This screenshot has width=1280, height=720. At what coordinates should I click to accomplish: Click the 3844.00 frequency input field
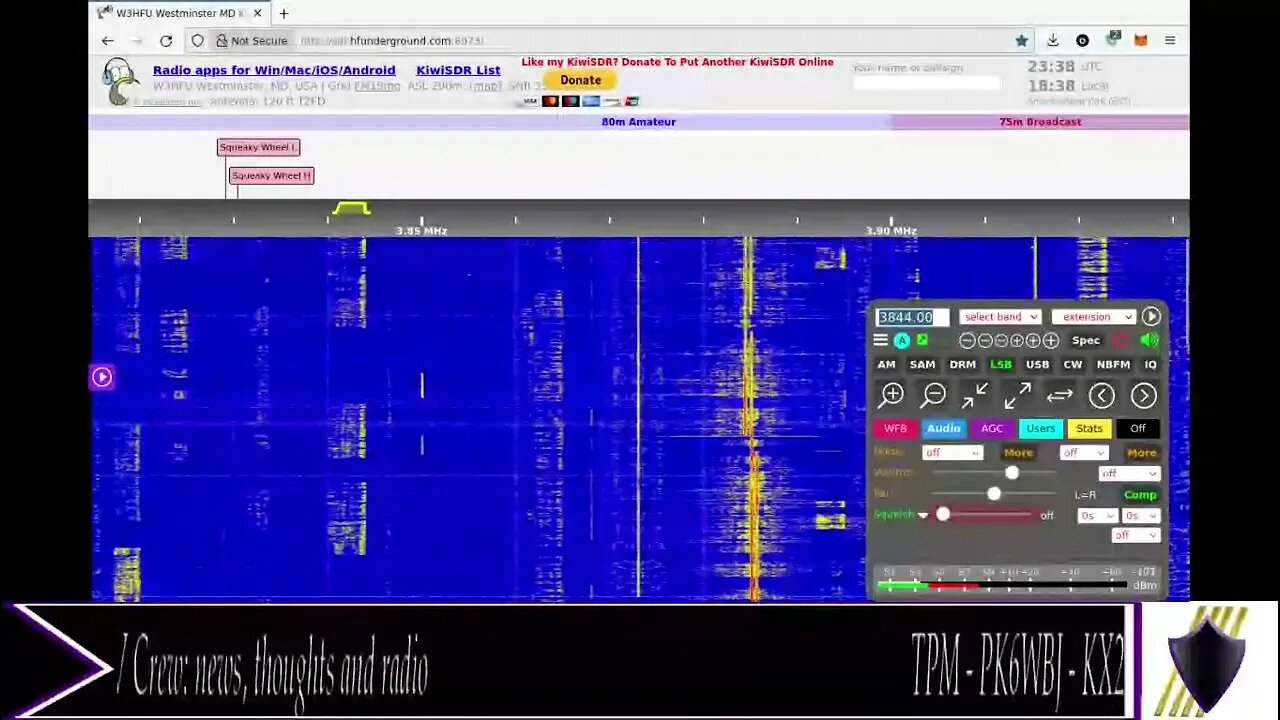(913, 317)
